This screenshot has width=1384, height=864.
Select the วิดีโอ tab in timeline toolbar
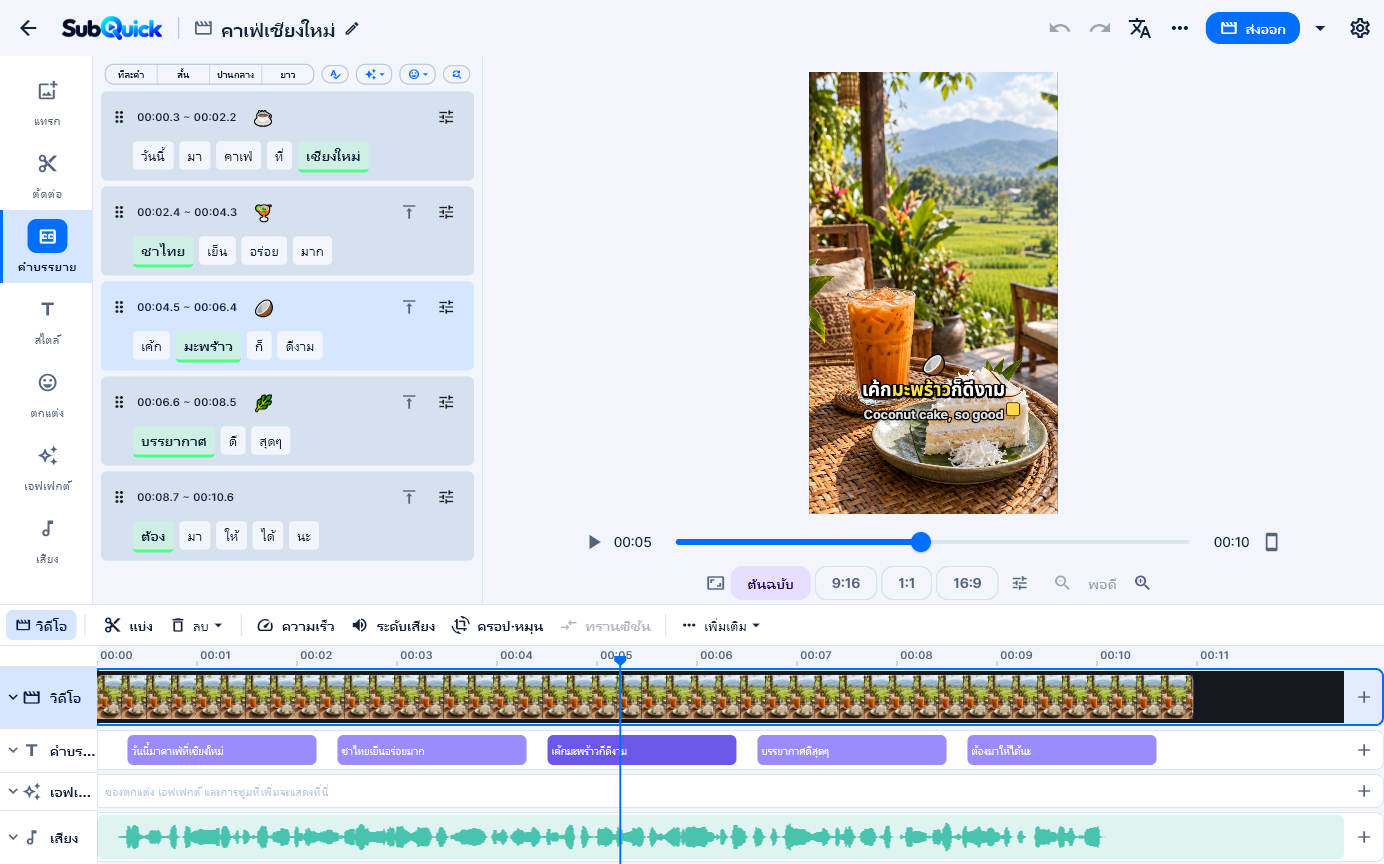pyautogui.click(x=41, y=626)
